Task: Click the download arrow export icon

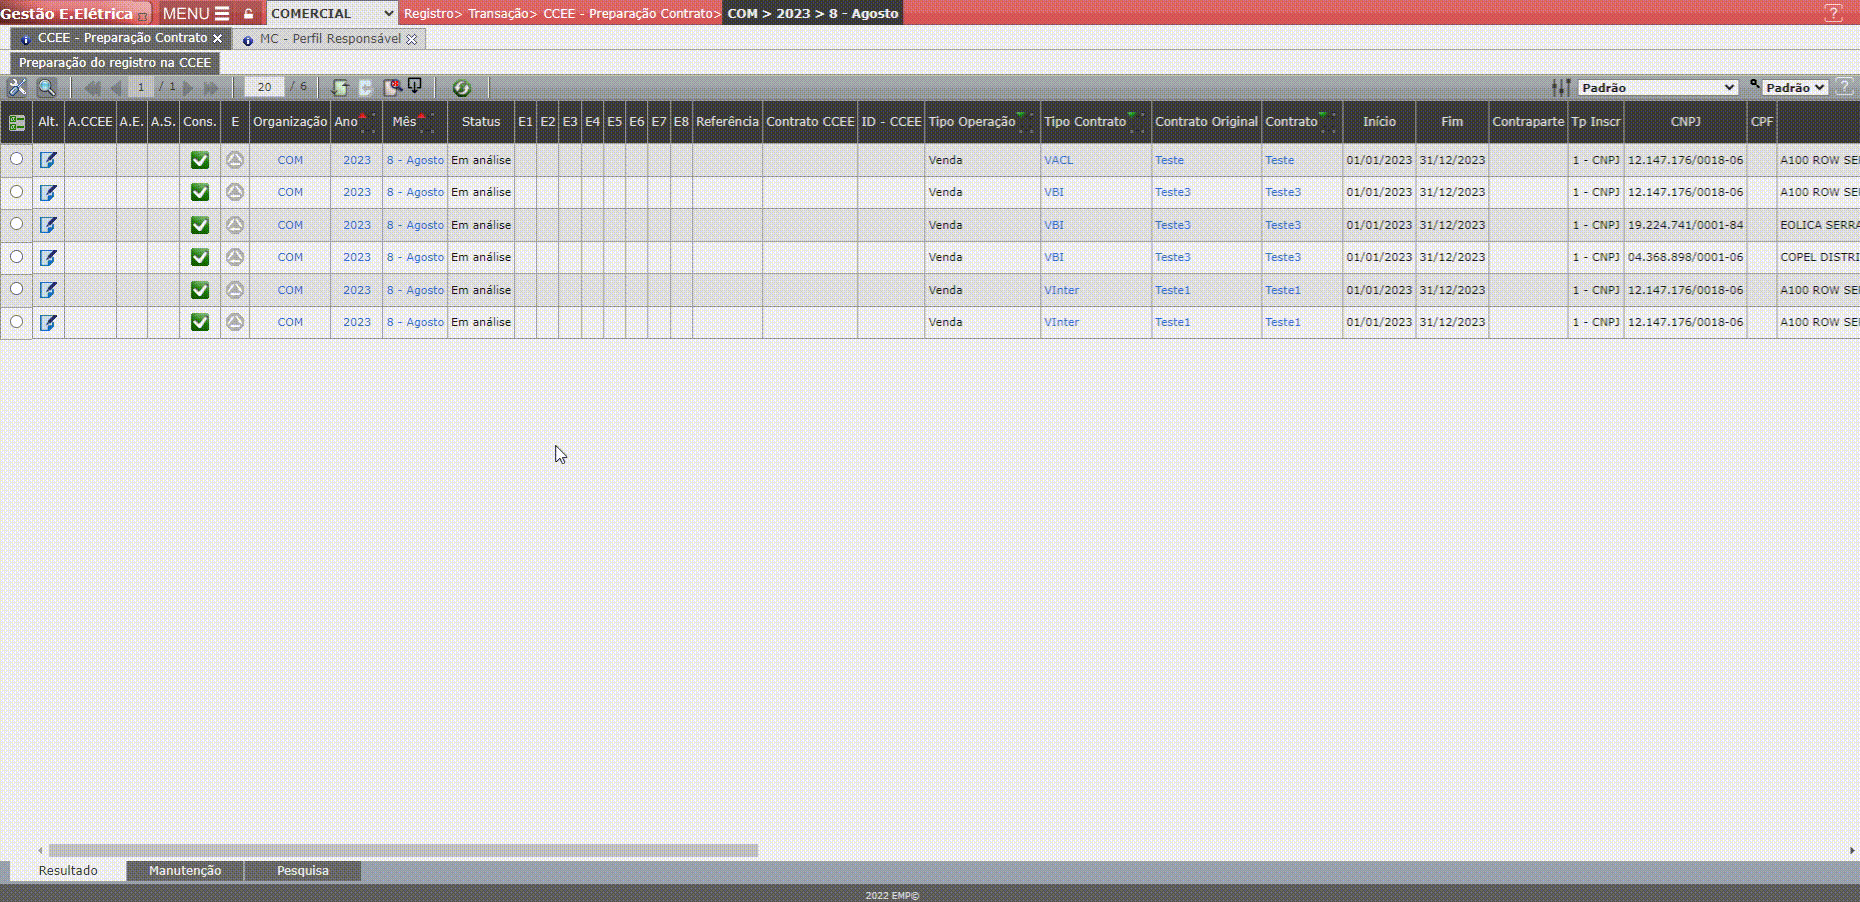Action: pos(415,87)
